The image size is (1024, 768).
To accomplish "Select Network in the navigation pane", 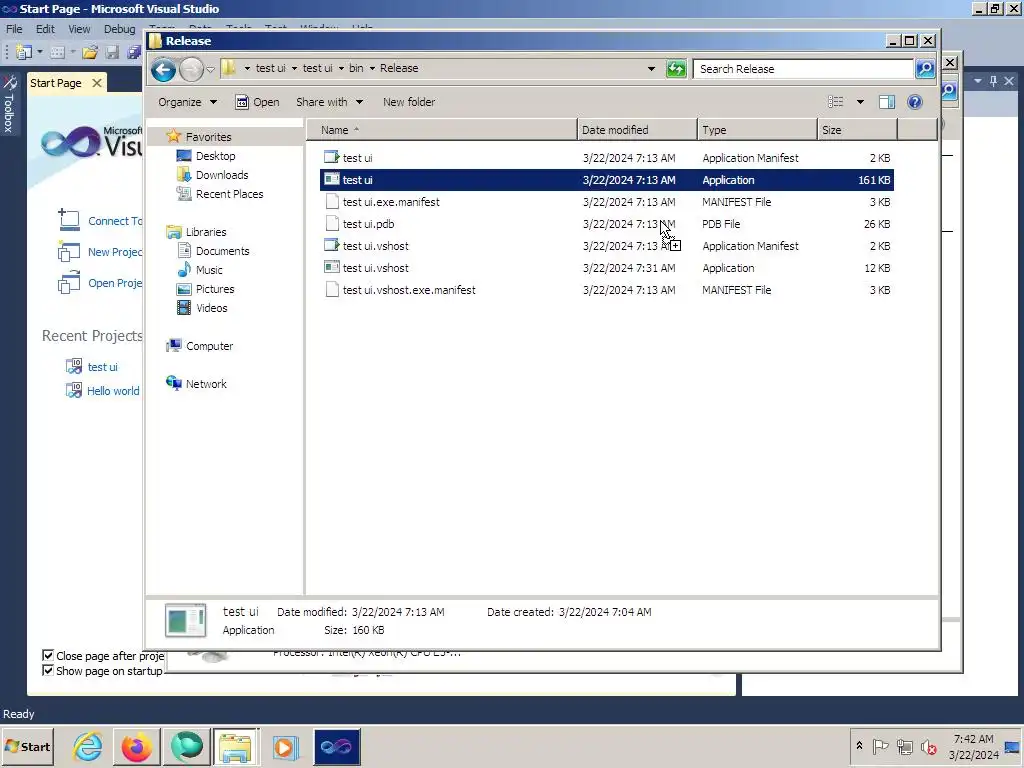I will click(206, 384).
